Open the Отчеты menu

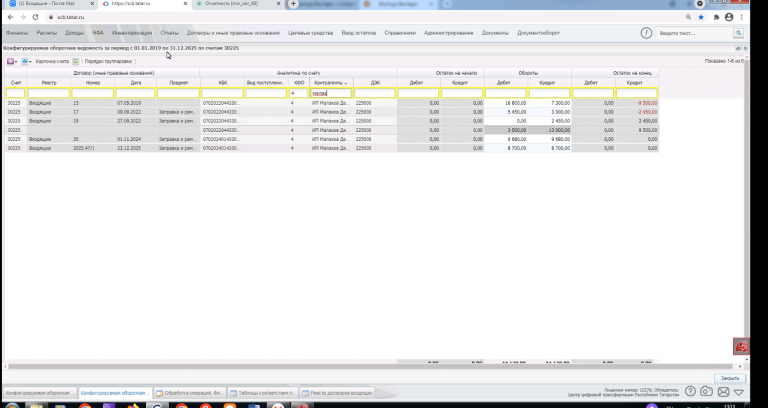169,33
